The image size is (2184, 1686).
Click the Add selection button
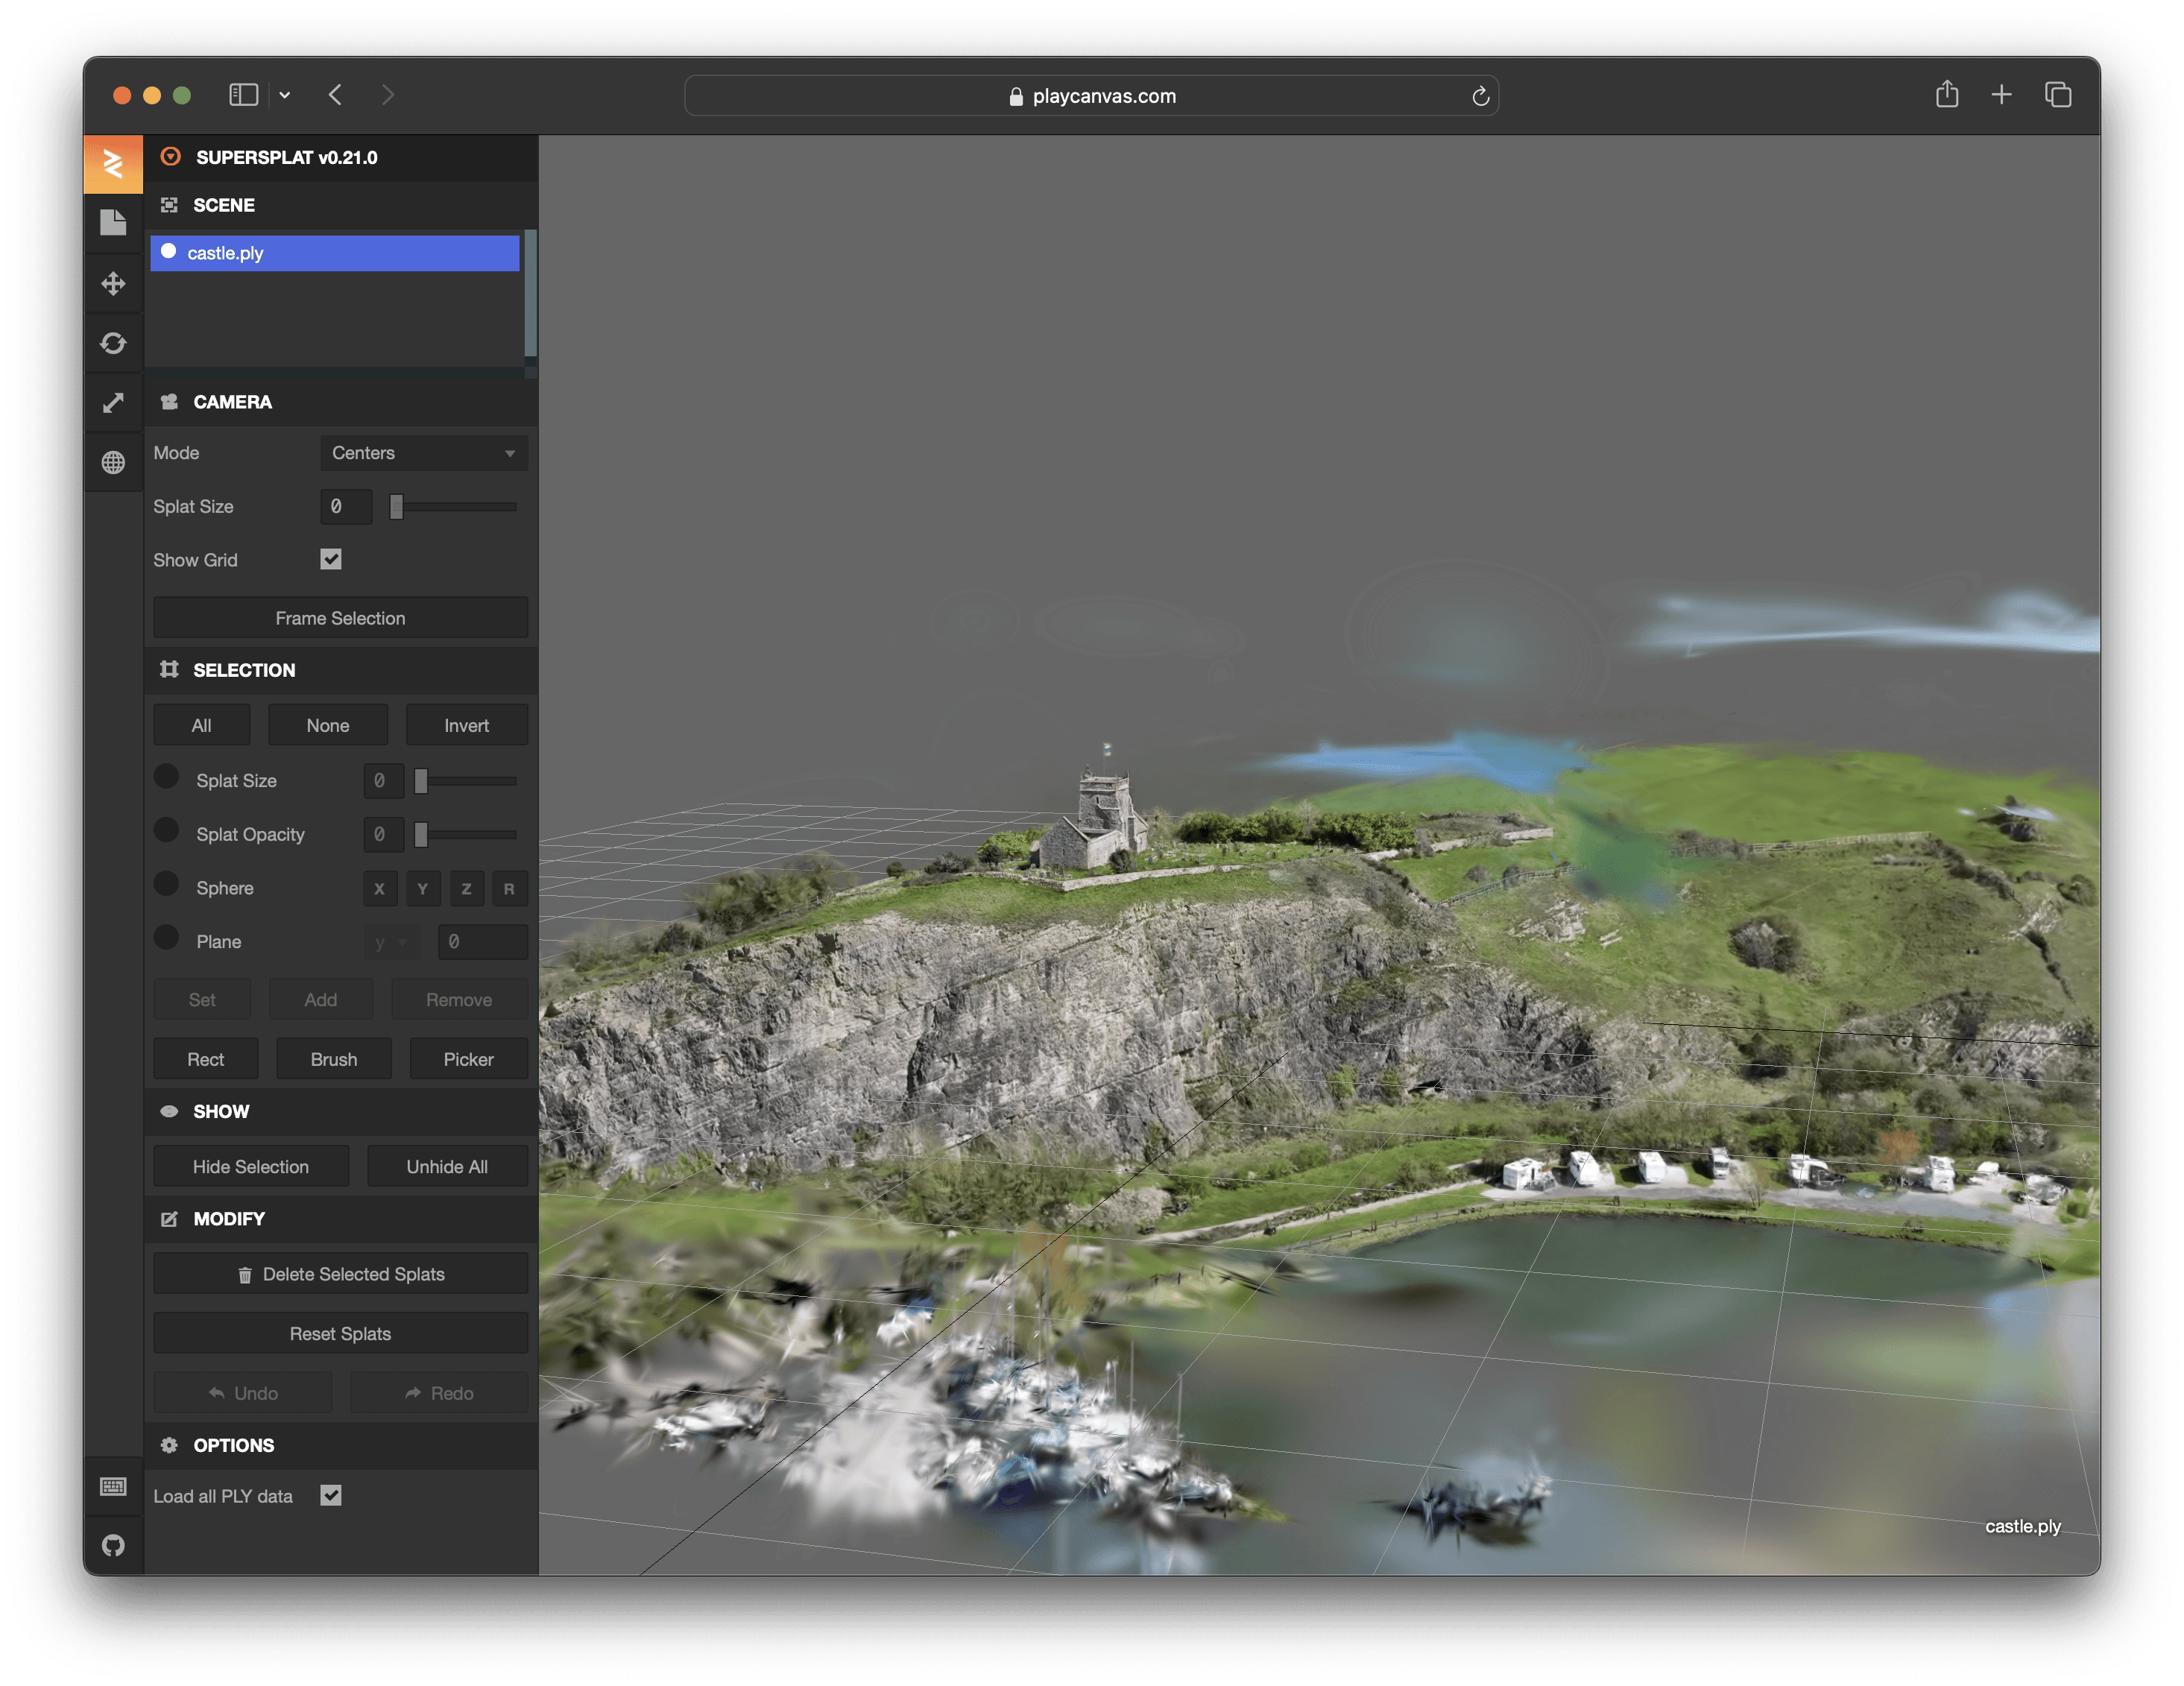pyautogui.click(x=321, y=1000)
